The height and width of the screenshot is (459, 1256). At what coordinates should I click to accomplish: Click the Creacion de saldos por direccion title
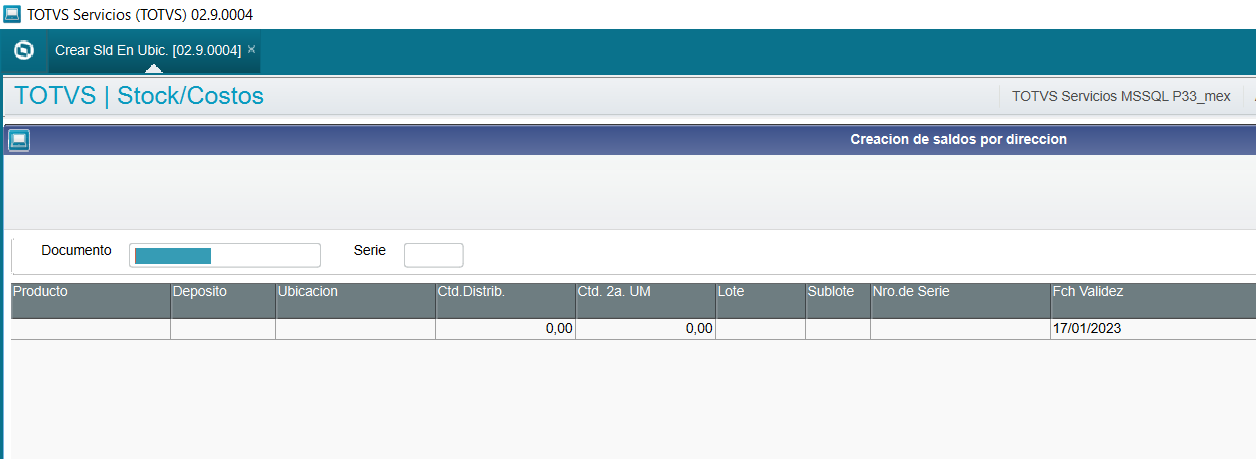pyautogui.click(x=958, y=139)
